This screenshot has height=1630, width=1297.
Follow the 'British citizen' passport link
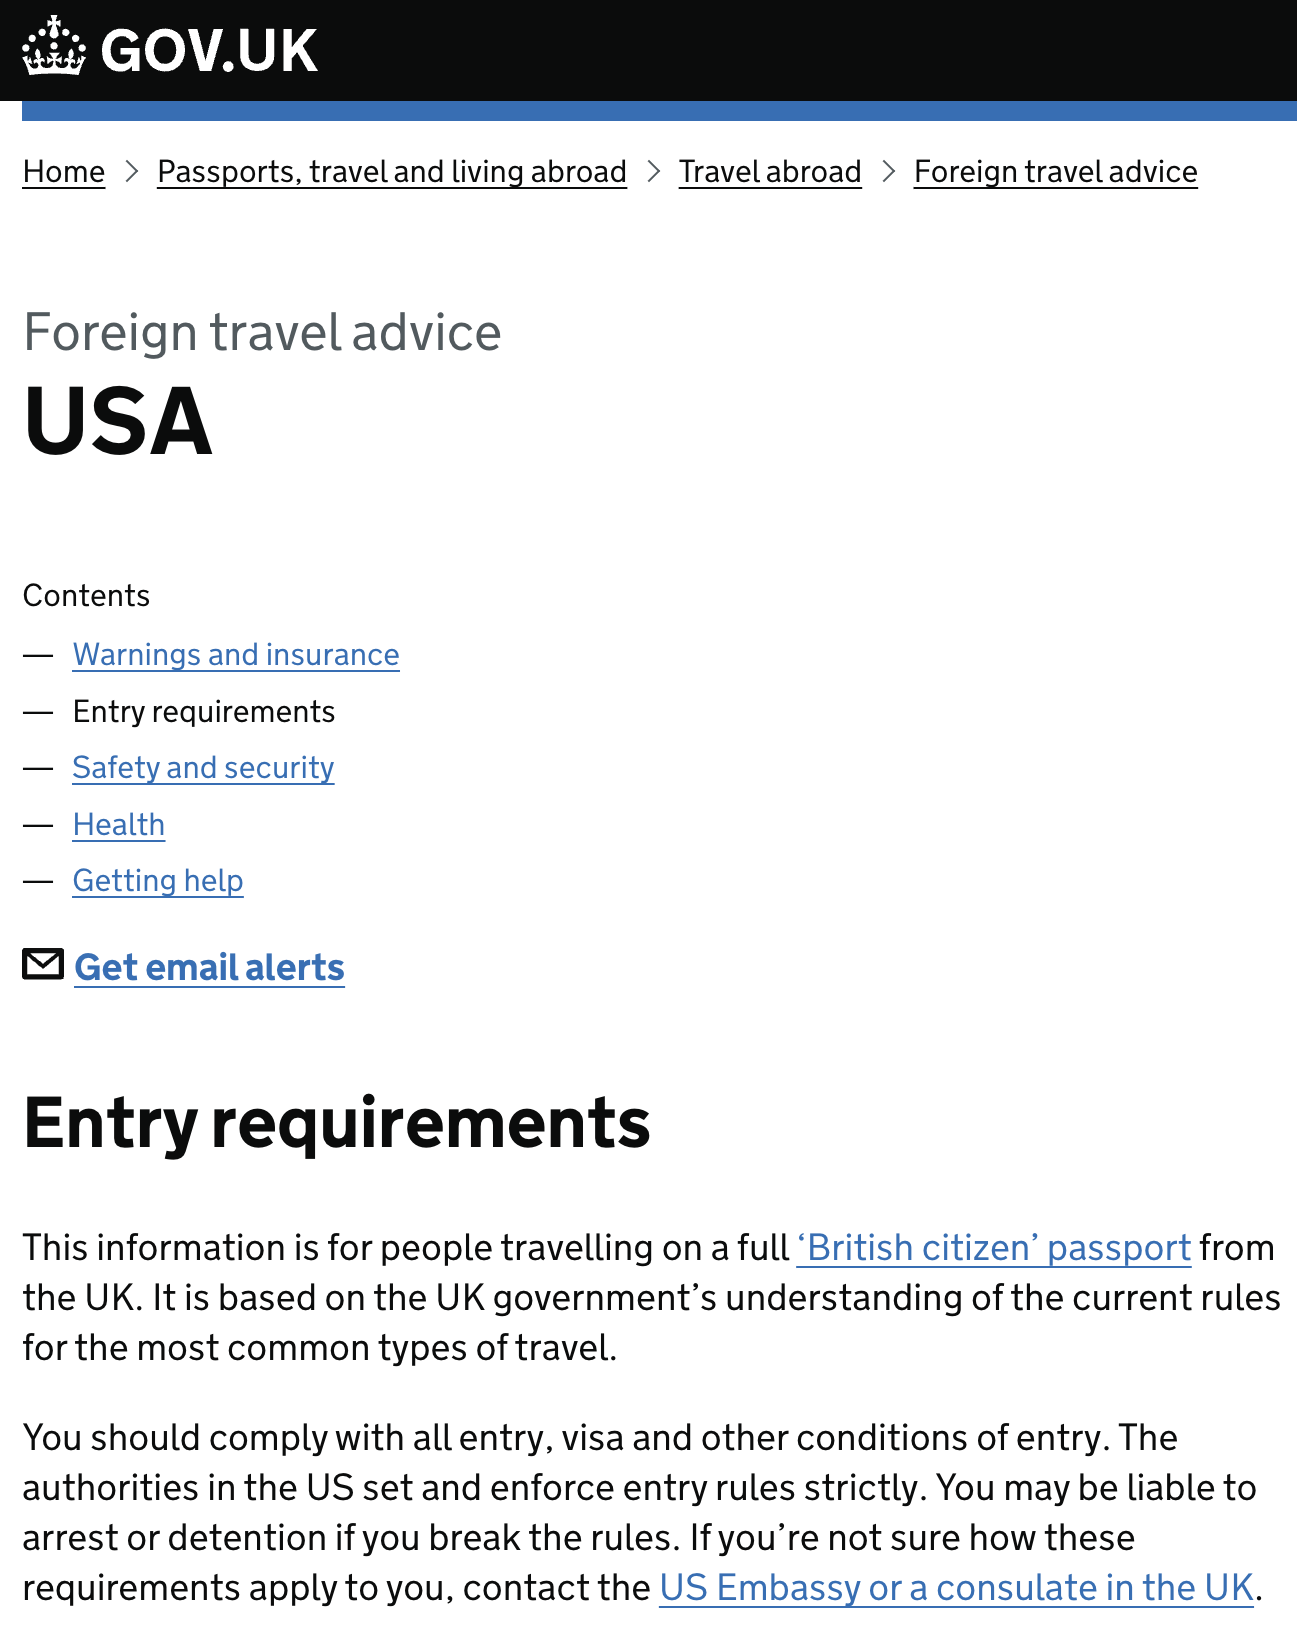coord(994,1248)
